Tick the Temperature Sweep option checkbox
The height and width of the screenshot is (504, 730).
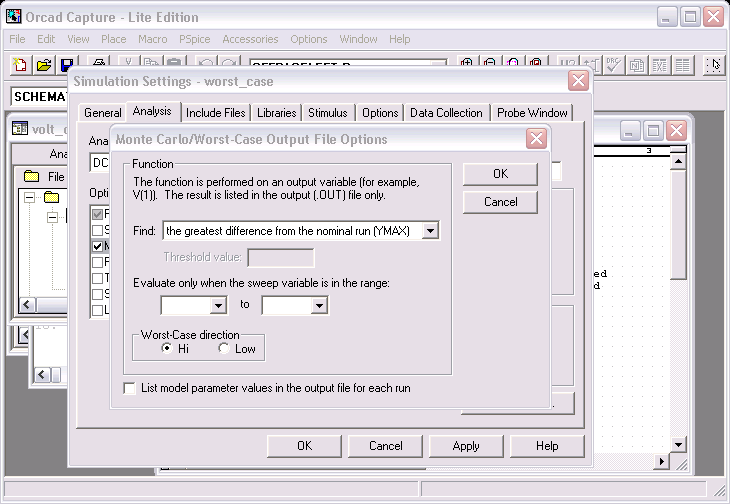coord(97,278)
